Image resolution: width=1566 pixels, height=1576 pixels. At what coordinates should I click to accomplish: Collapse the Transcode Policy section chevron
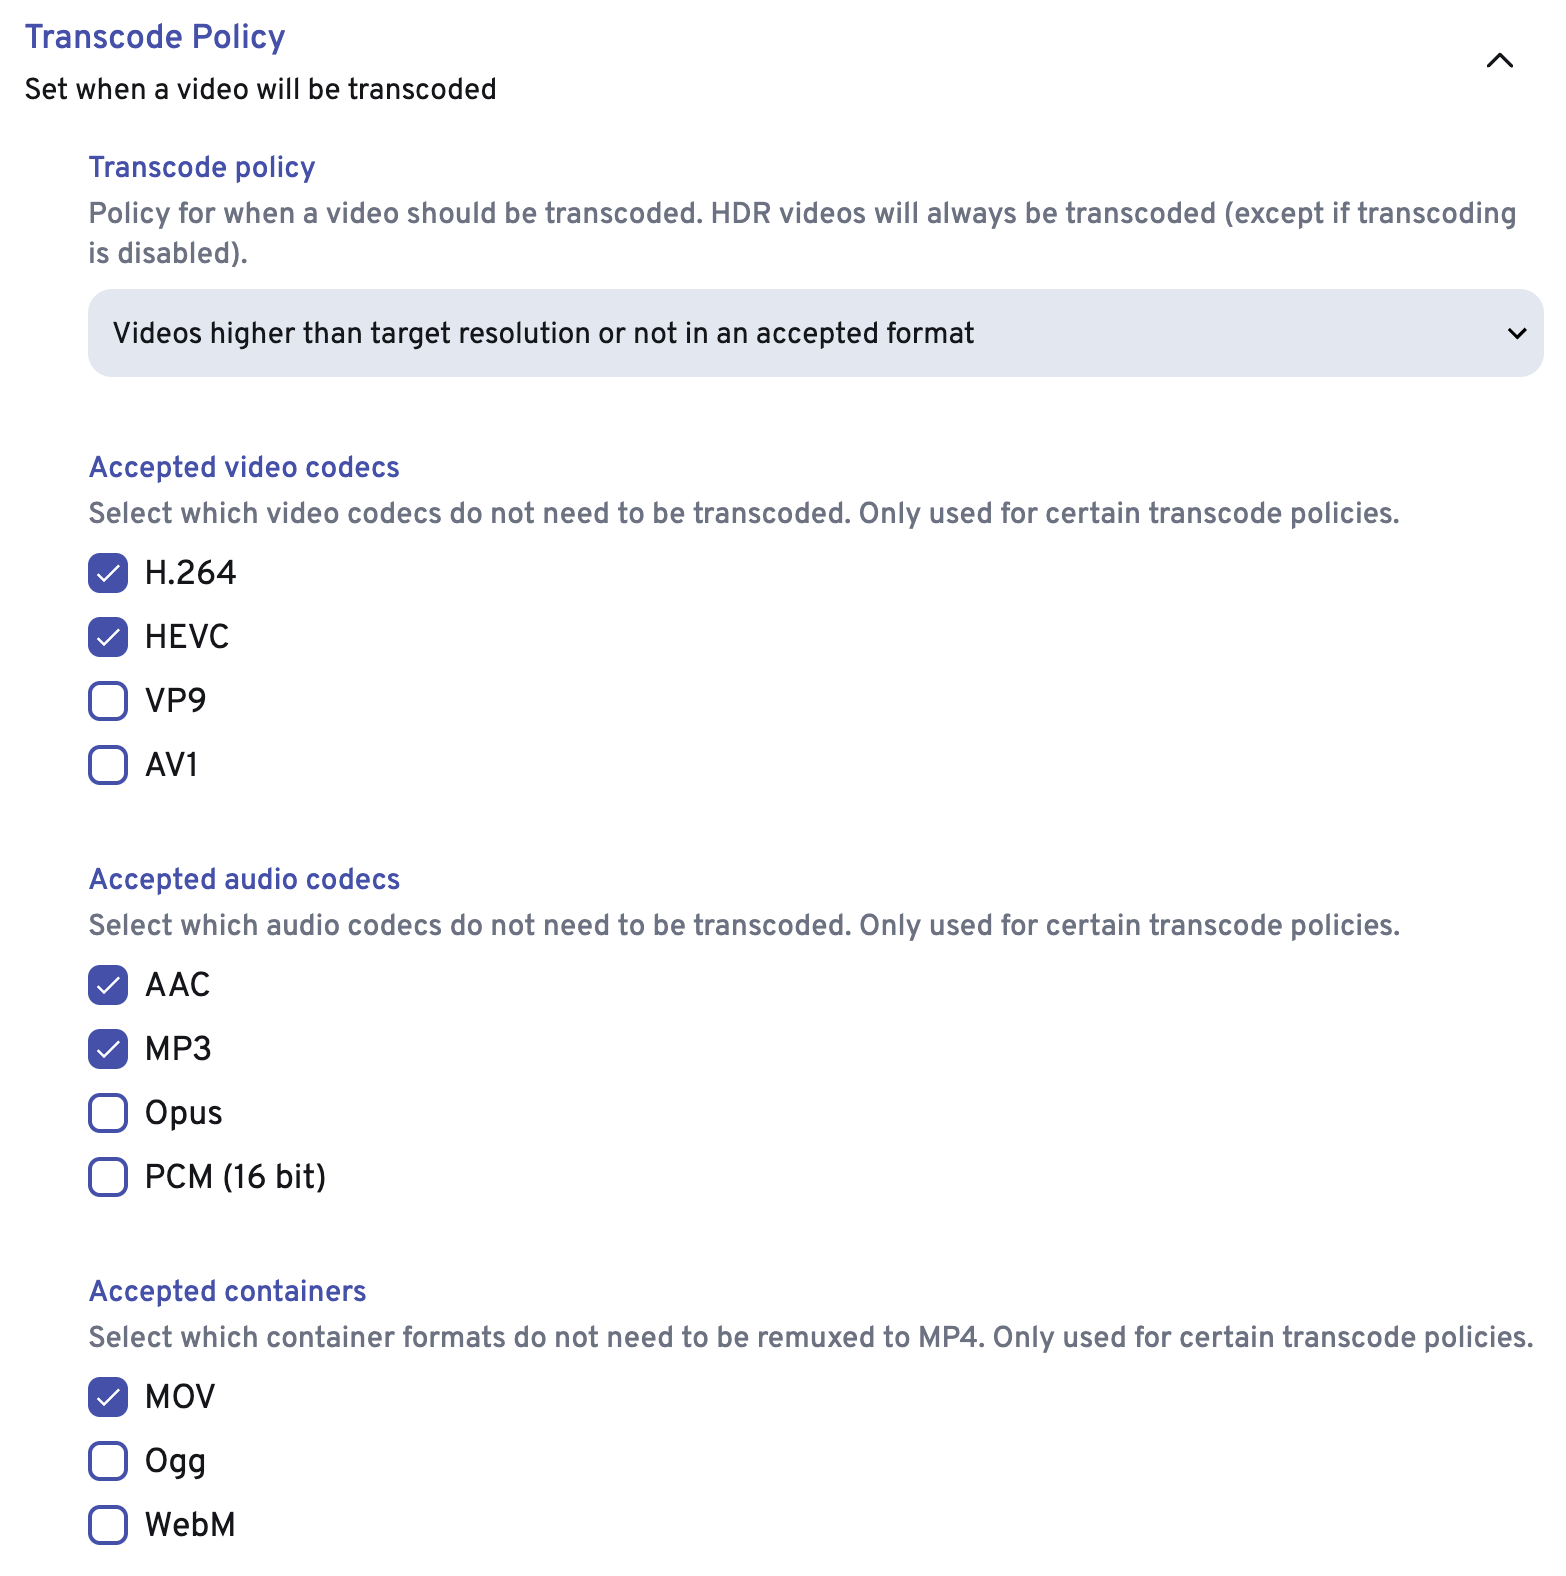click(x=1499, y=61)
